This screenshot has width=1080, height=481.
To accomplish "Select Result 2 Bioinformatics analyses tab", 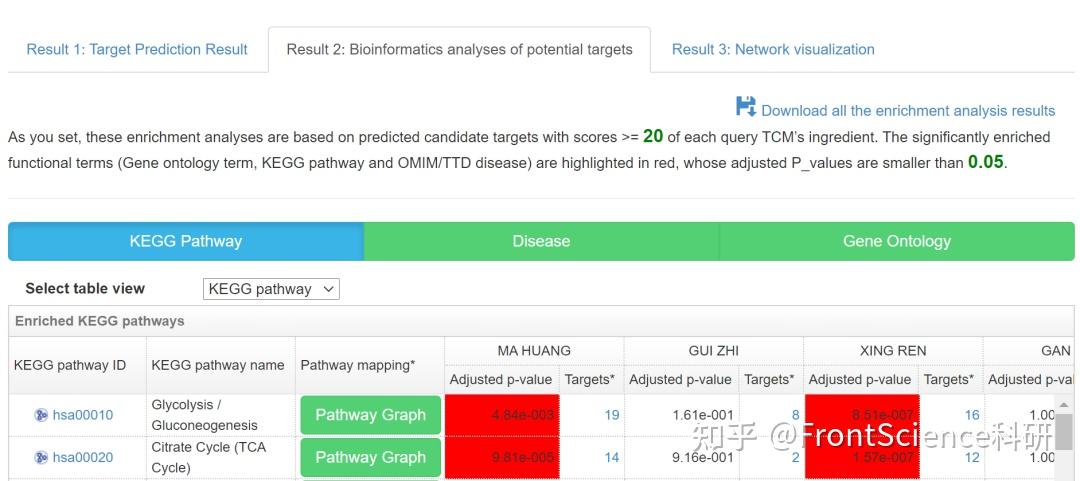I will (459, 49).
